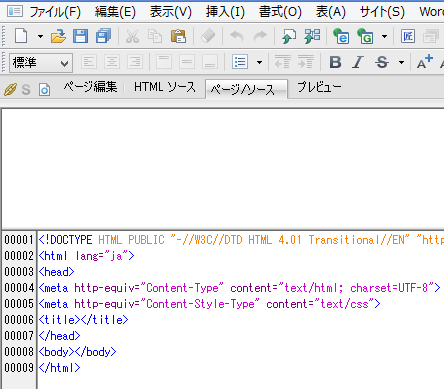Viewport: 444px width, 389px height.
Task: Click the Paste clipboard icon
Action: tap(178, 36)
